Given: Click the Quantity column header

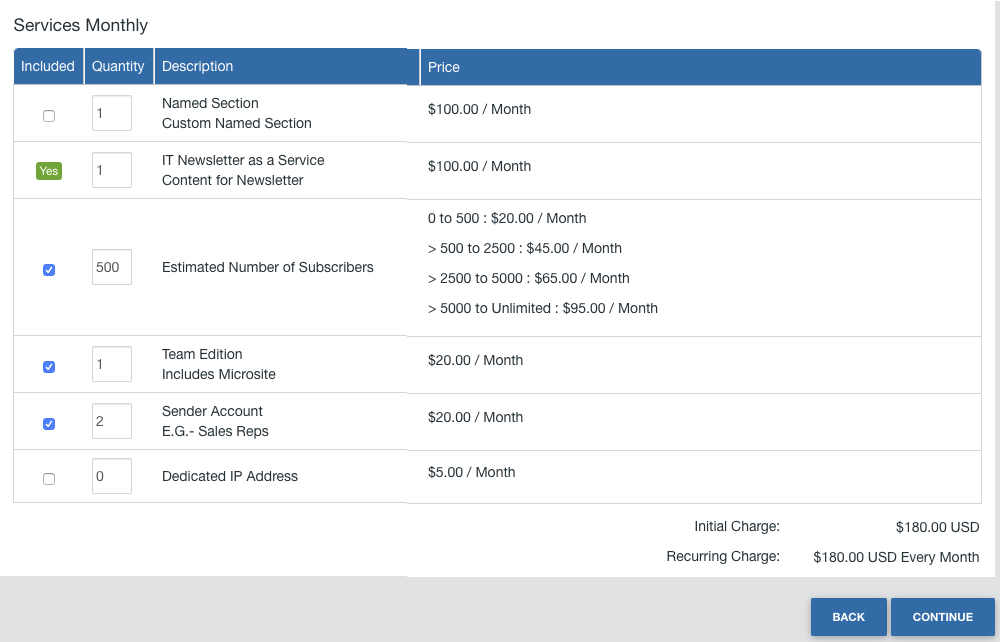Looking at the screenshot, I should click(118, 67).
